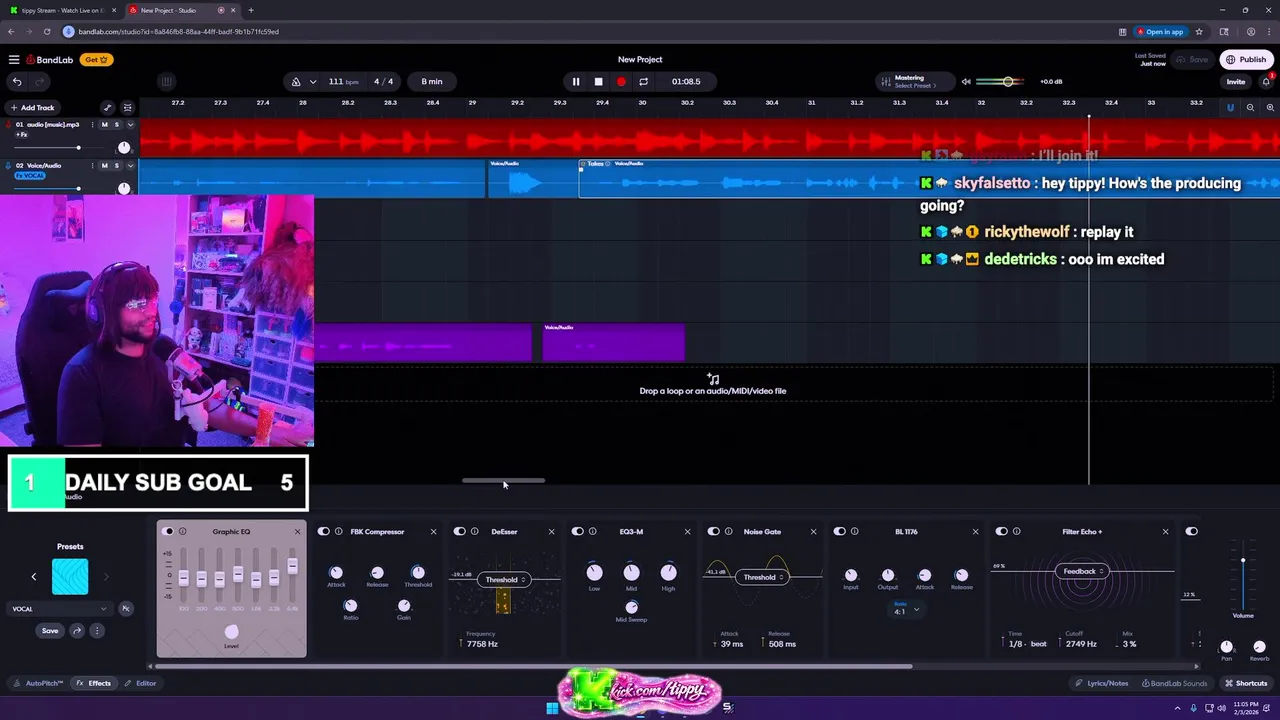Stop playback with the stop button
The height and width of the screenshot is (720, 1280).
[598, 82]
